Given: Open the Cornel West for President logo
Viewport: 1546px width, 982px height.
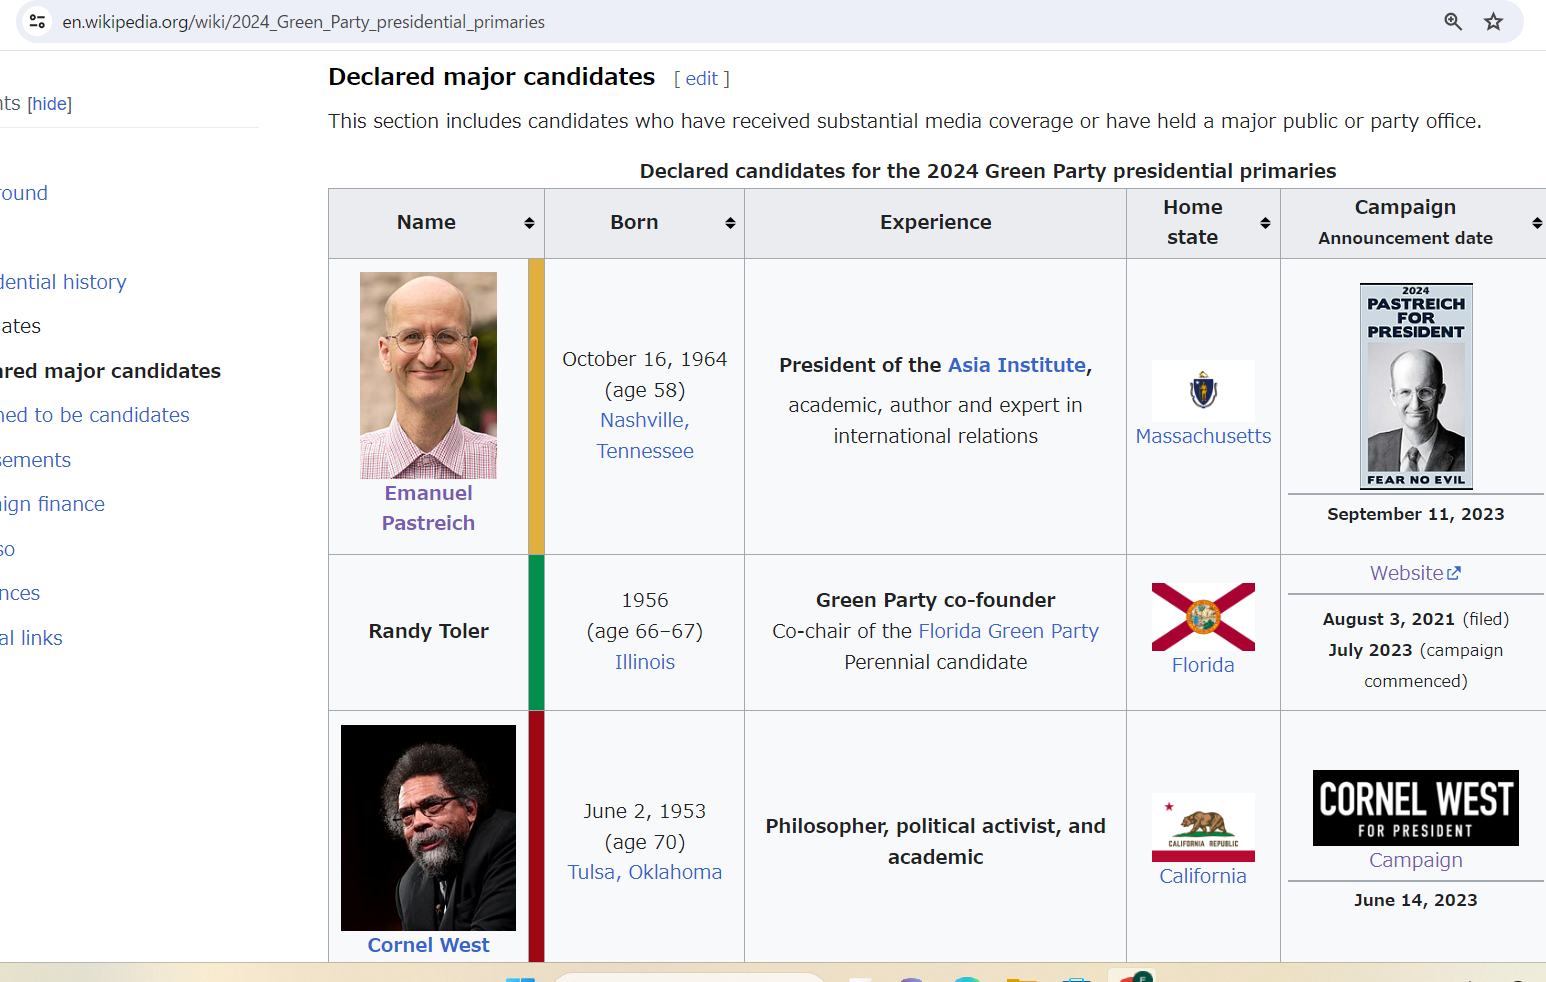Looking at the screenshot, I should click(1415, 807).
